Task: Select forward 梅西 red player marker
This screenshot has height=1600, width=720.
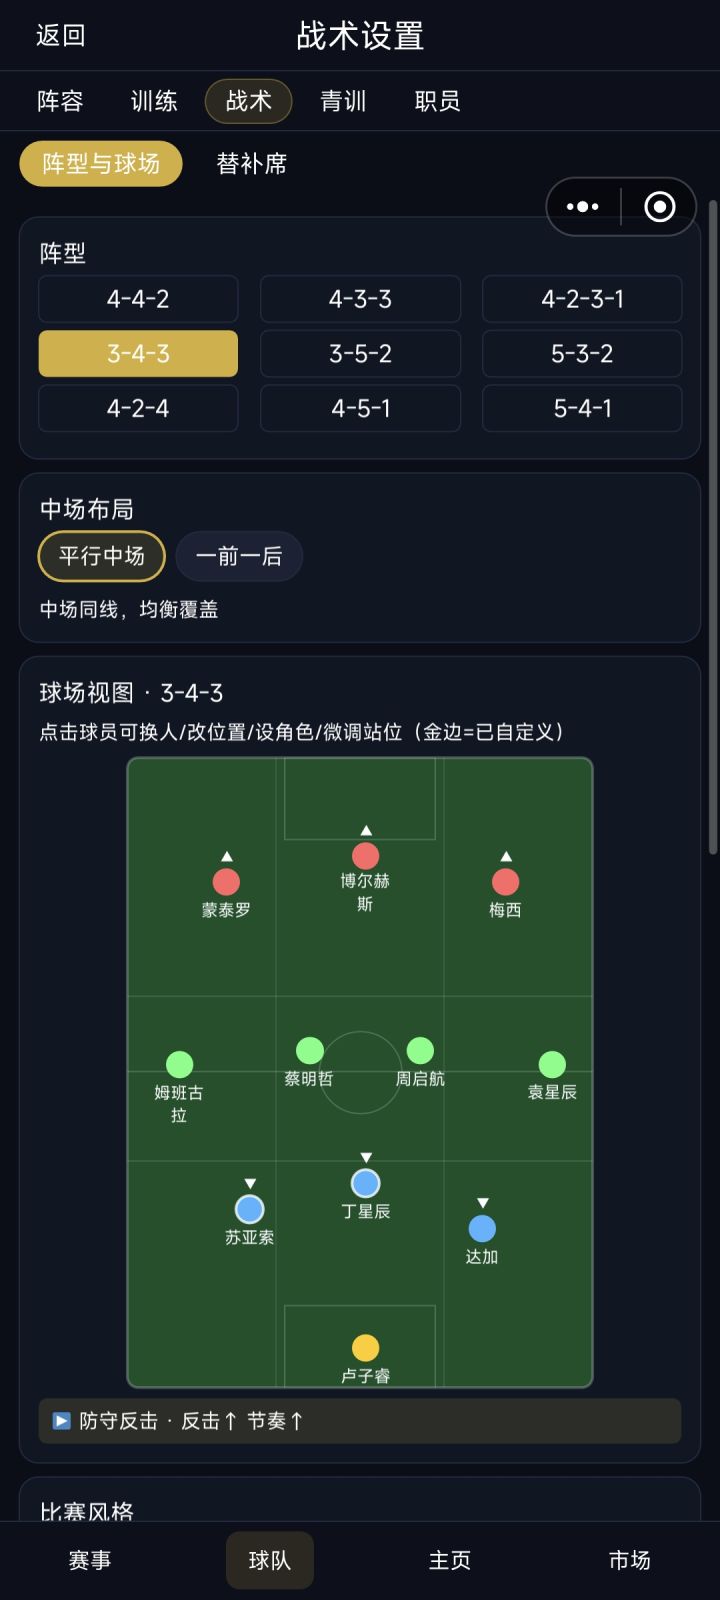Action: 506,882
